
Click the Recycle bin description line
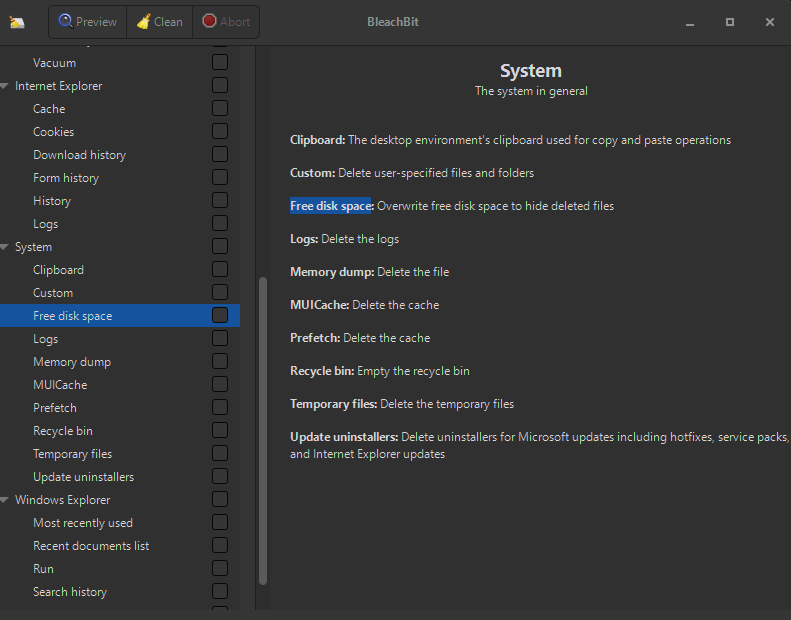click(x=380, y=371)
